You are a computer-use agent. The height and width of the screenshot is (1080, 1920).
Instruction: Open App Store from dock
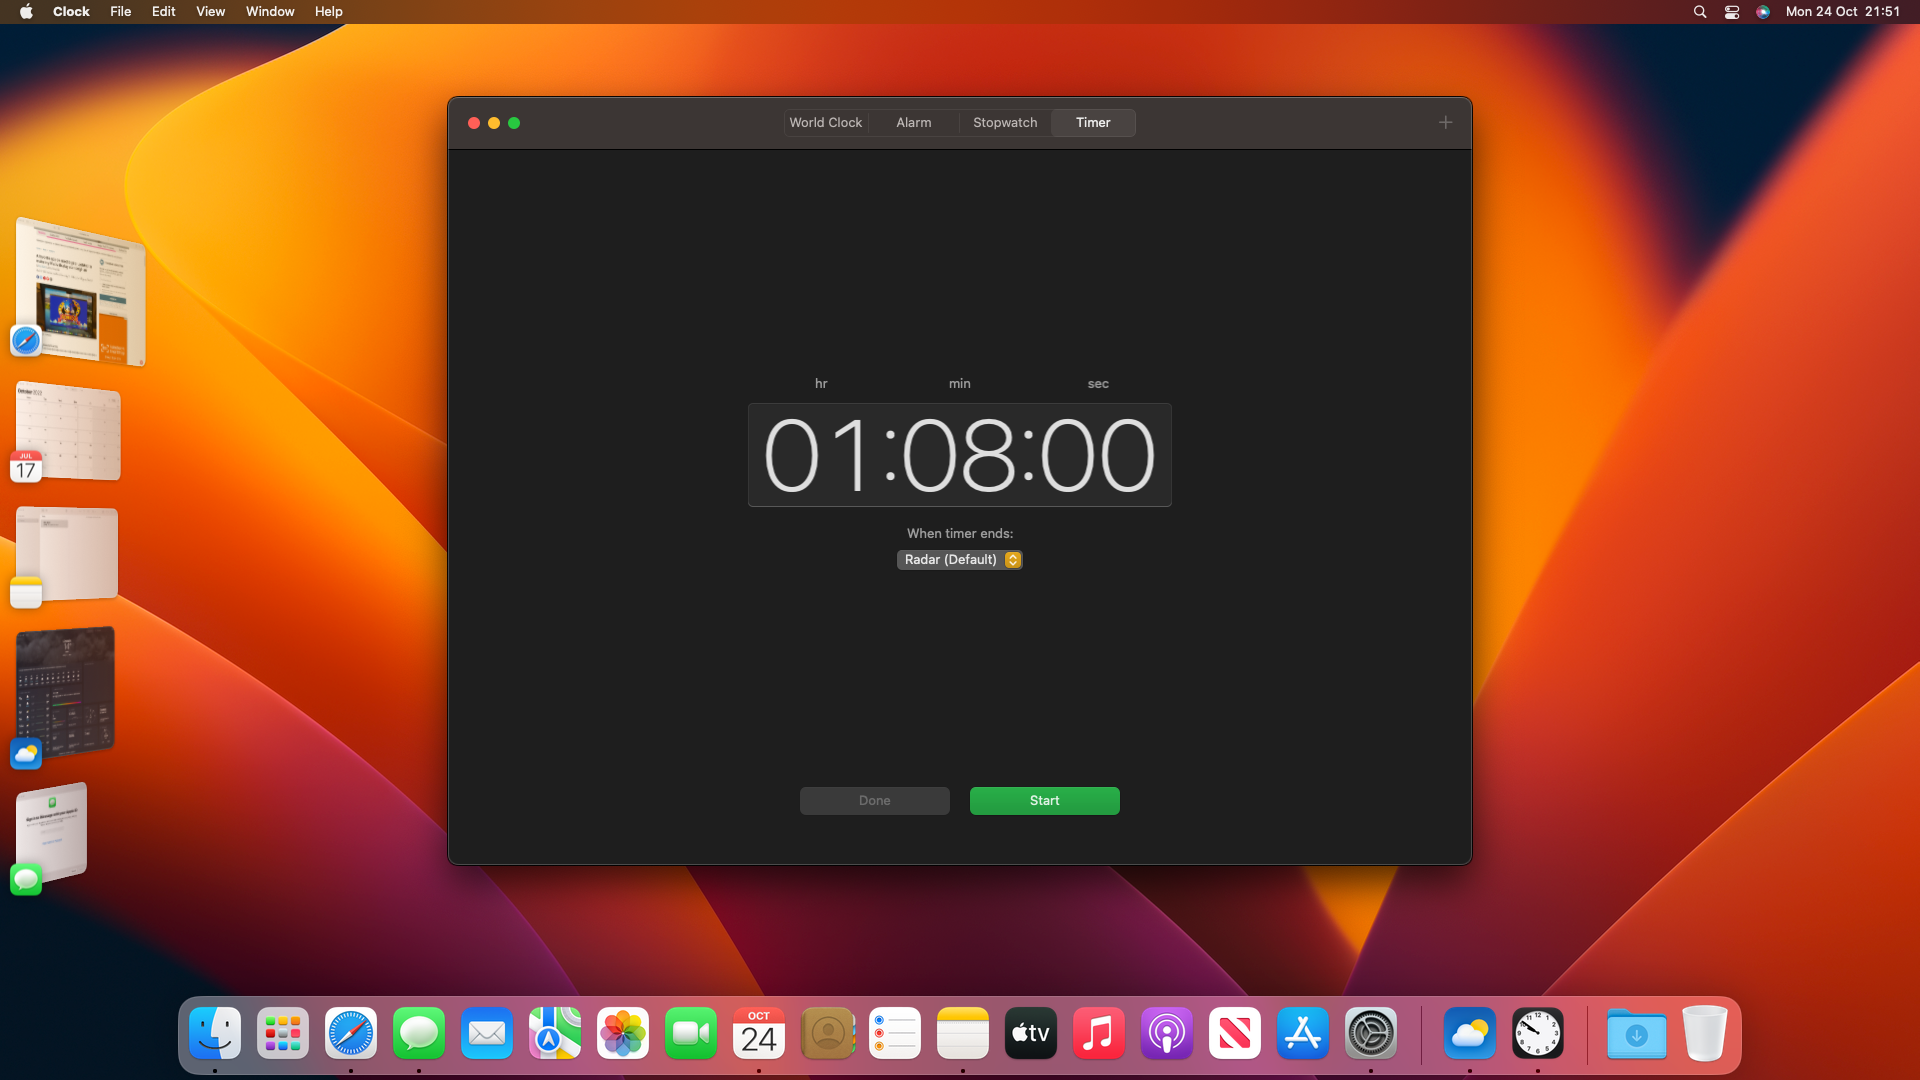tap(1303, 1034)
